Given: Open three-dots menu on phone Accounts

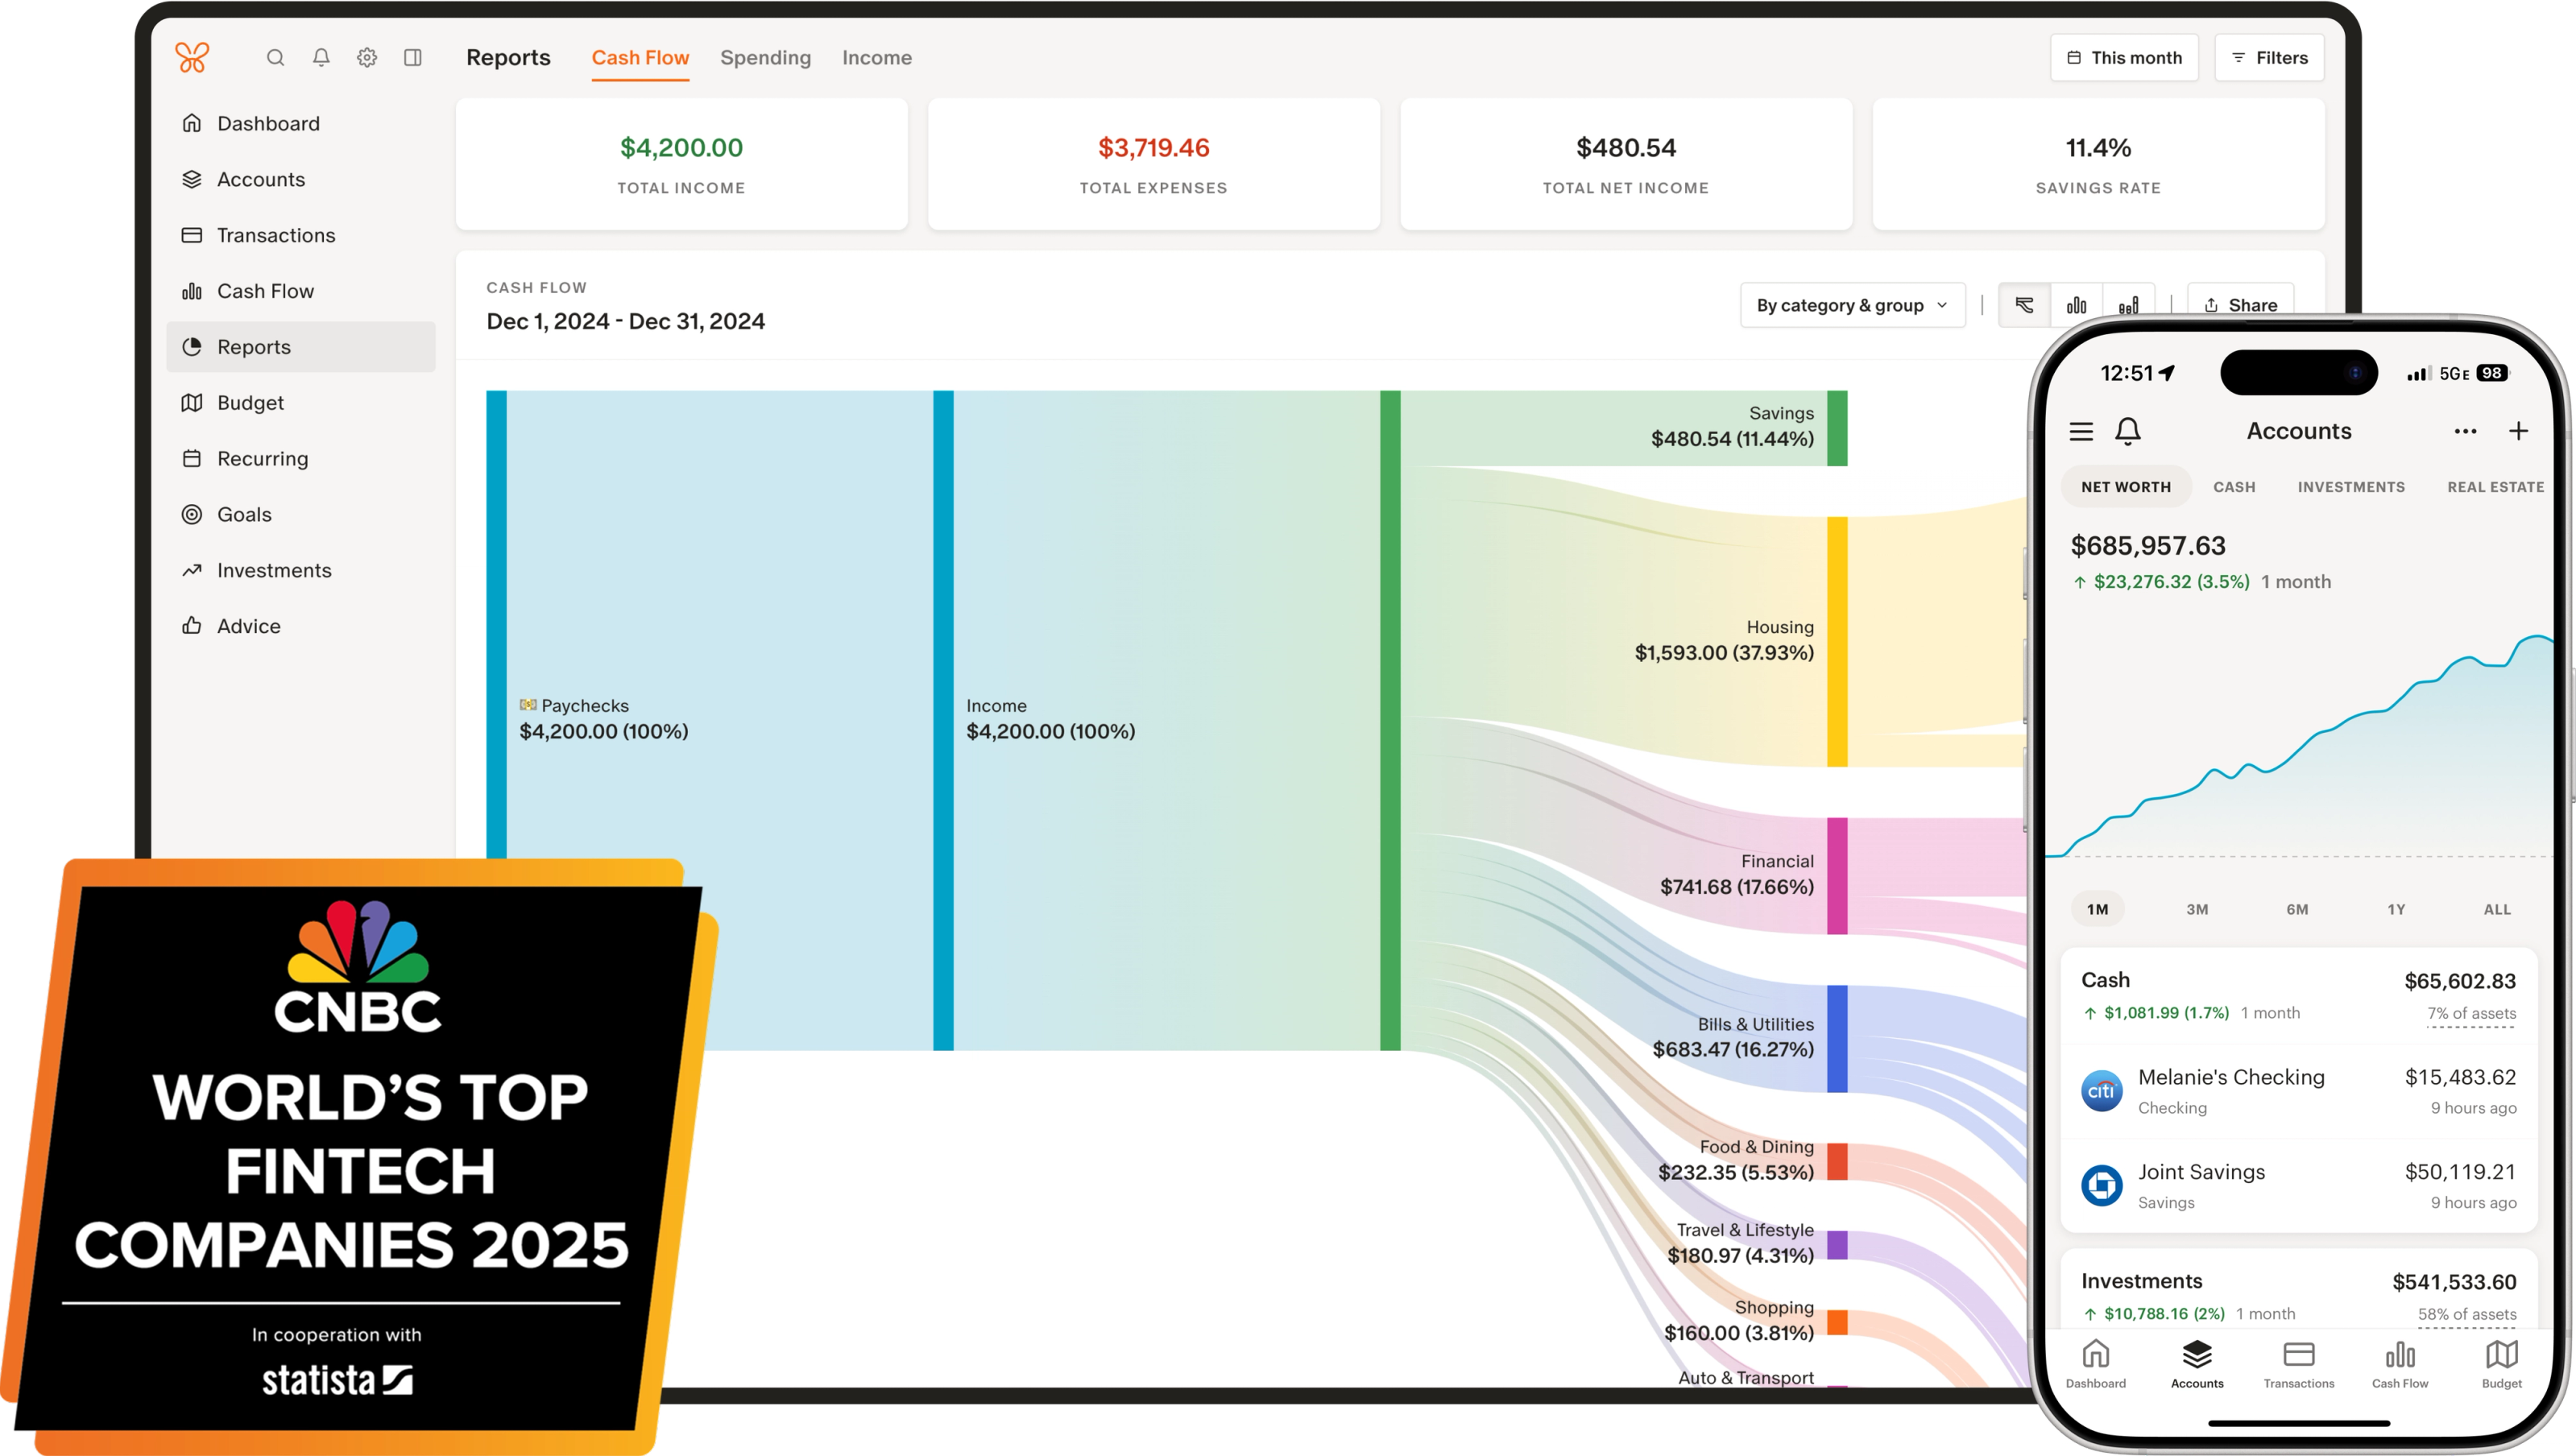Looking at the screenshot, I should [2465, 431].
